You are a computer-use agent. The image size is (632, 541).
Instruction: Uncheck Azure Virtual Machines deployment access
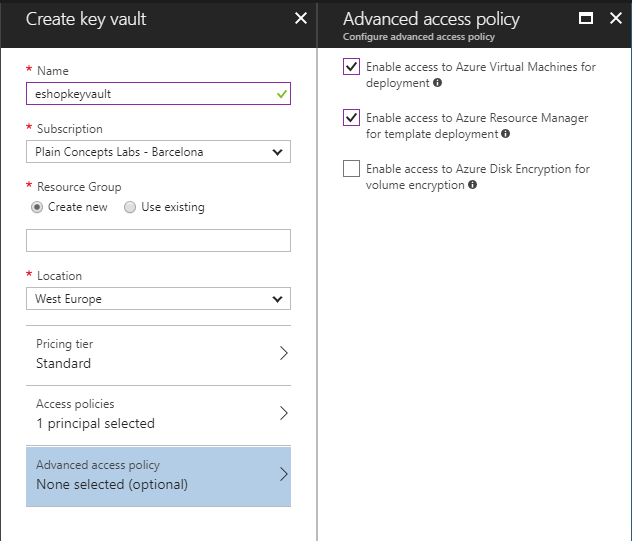(x=351, y=67)
